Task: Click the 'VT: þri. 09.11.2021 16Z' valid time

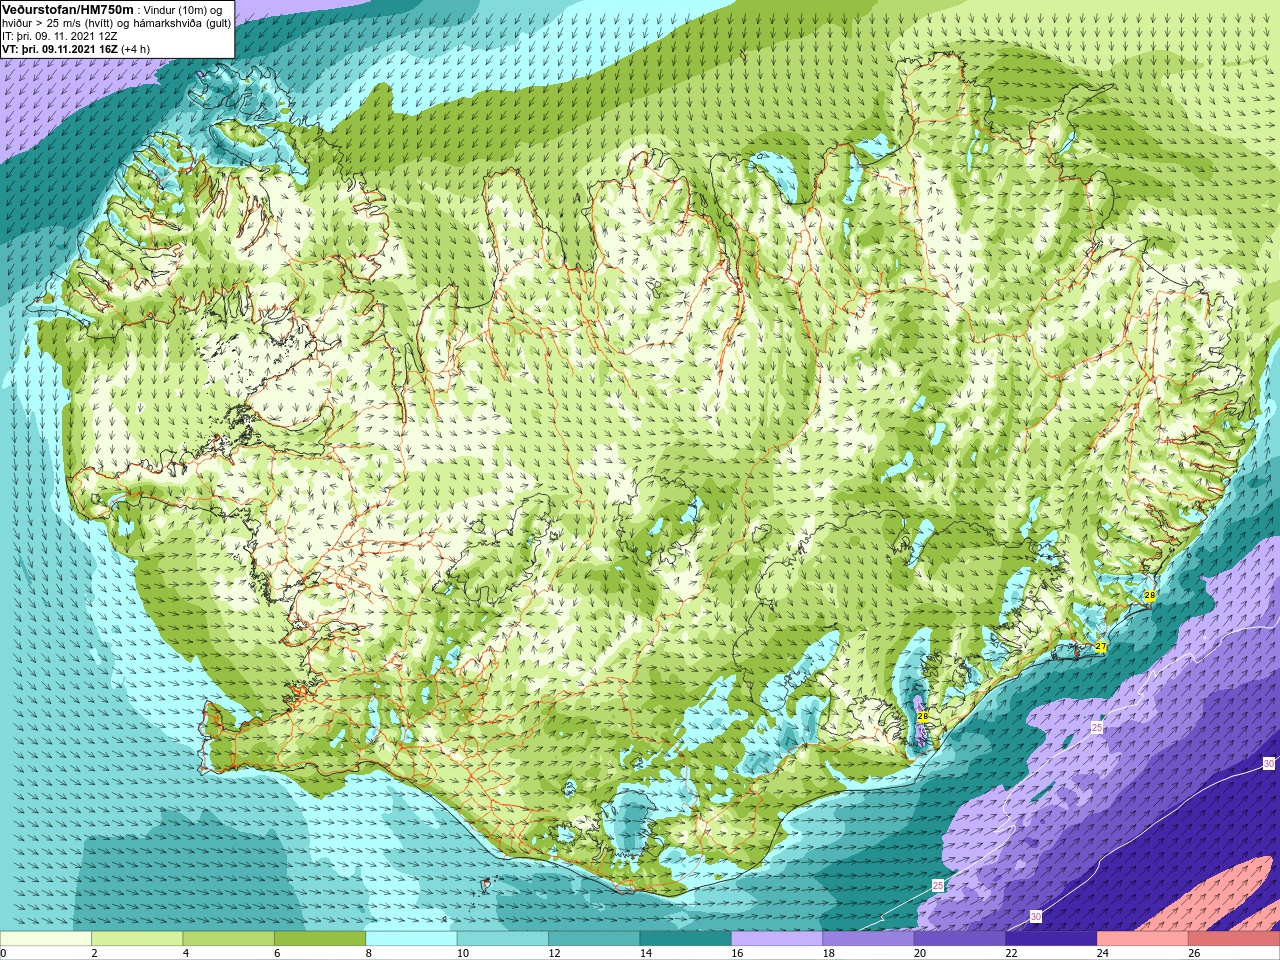Action: point(59,49)
